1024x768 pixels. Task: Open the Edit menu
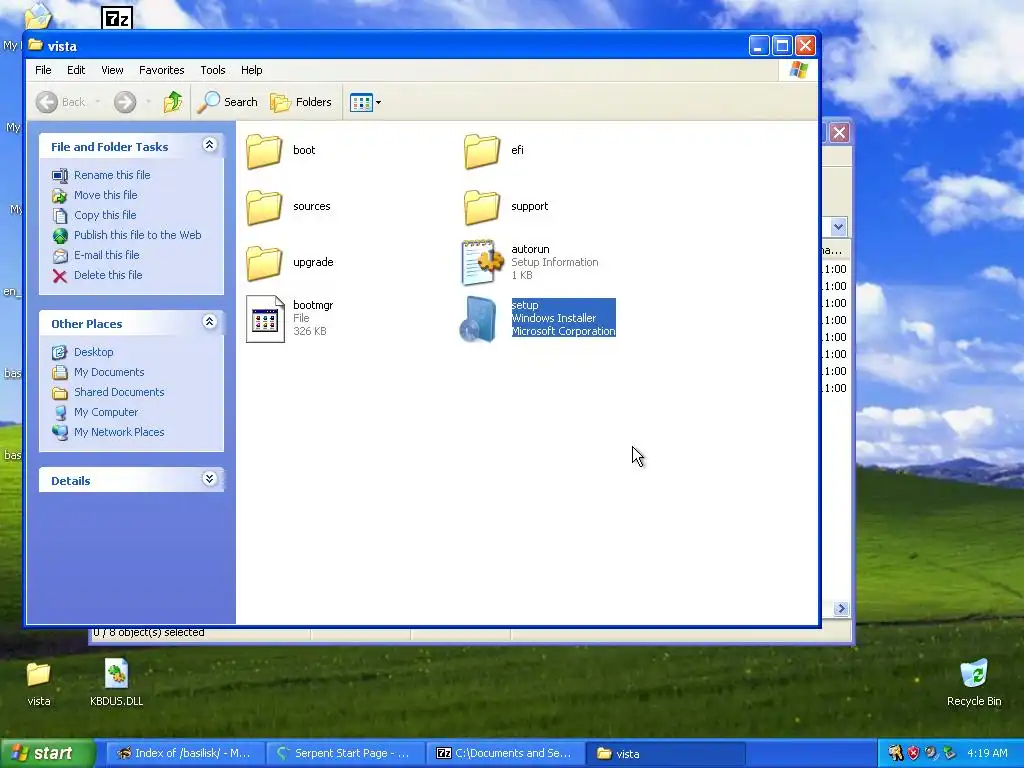coord(76,70)
